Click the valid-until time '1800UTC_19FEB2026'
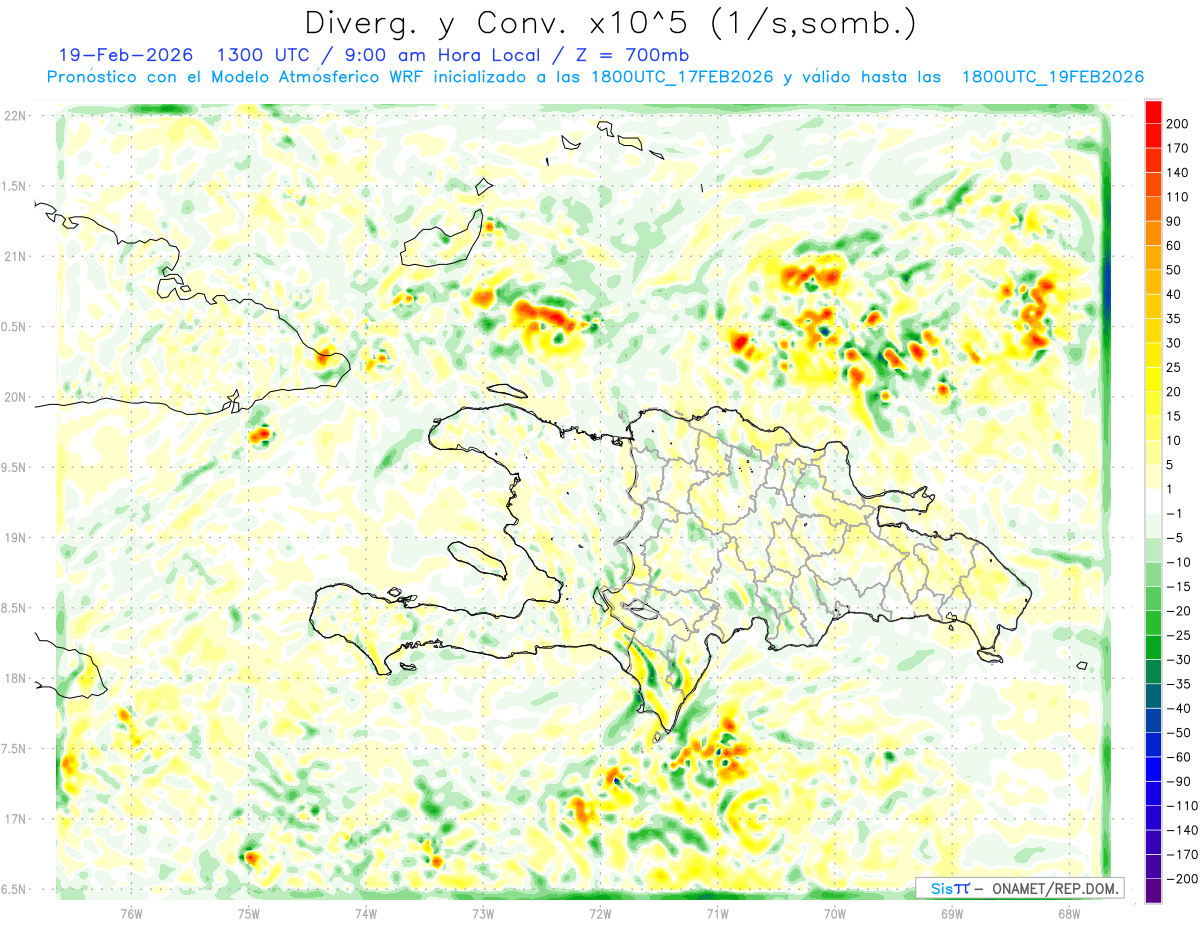This screenshot has width=1200, height=927. point(1052,77)
